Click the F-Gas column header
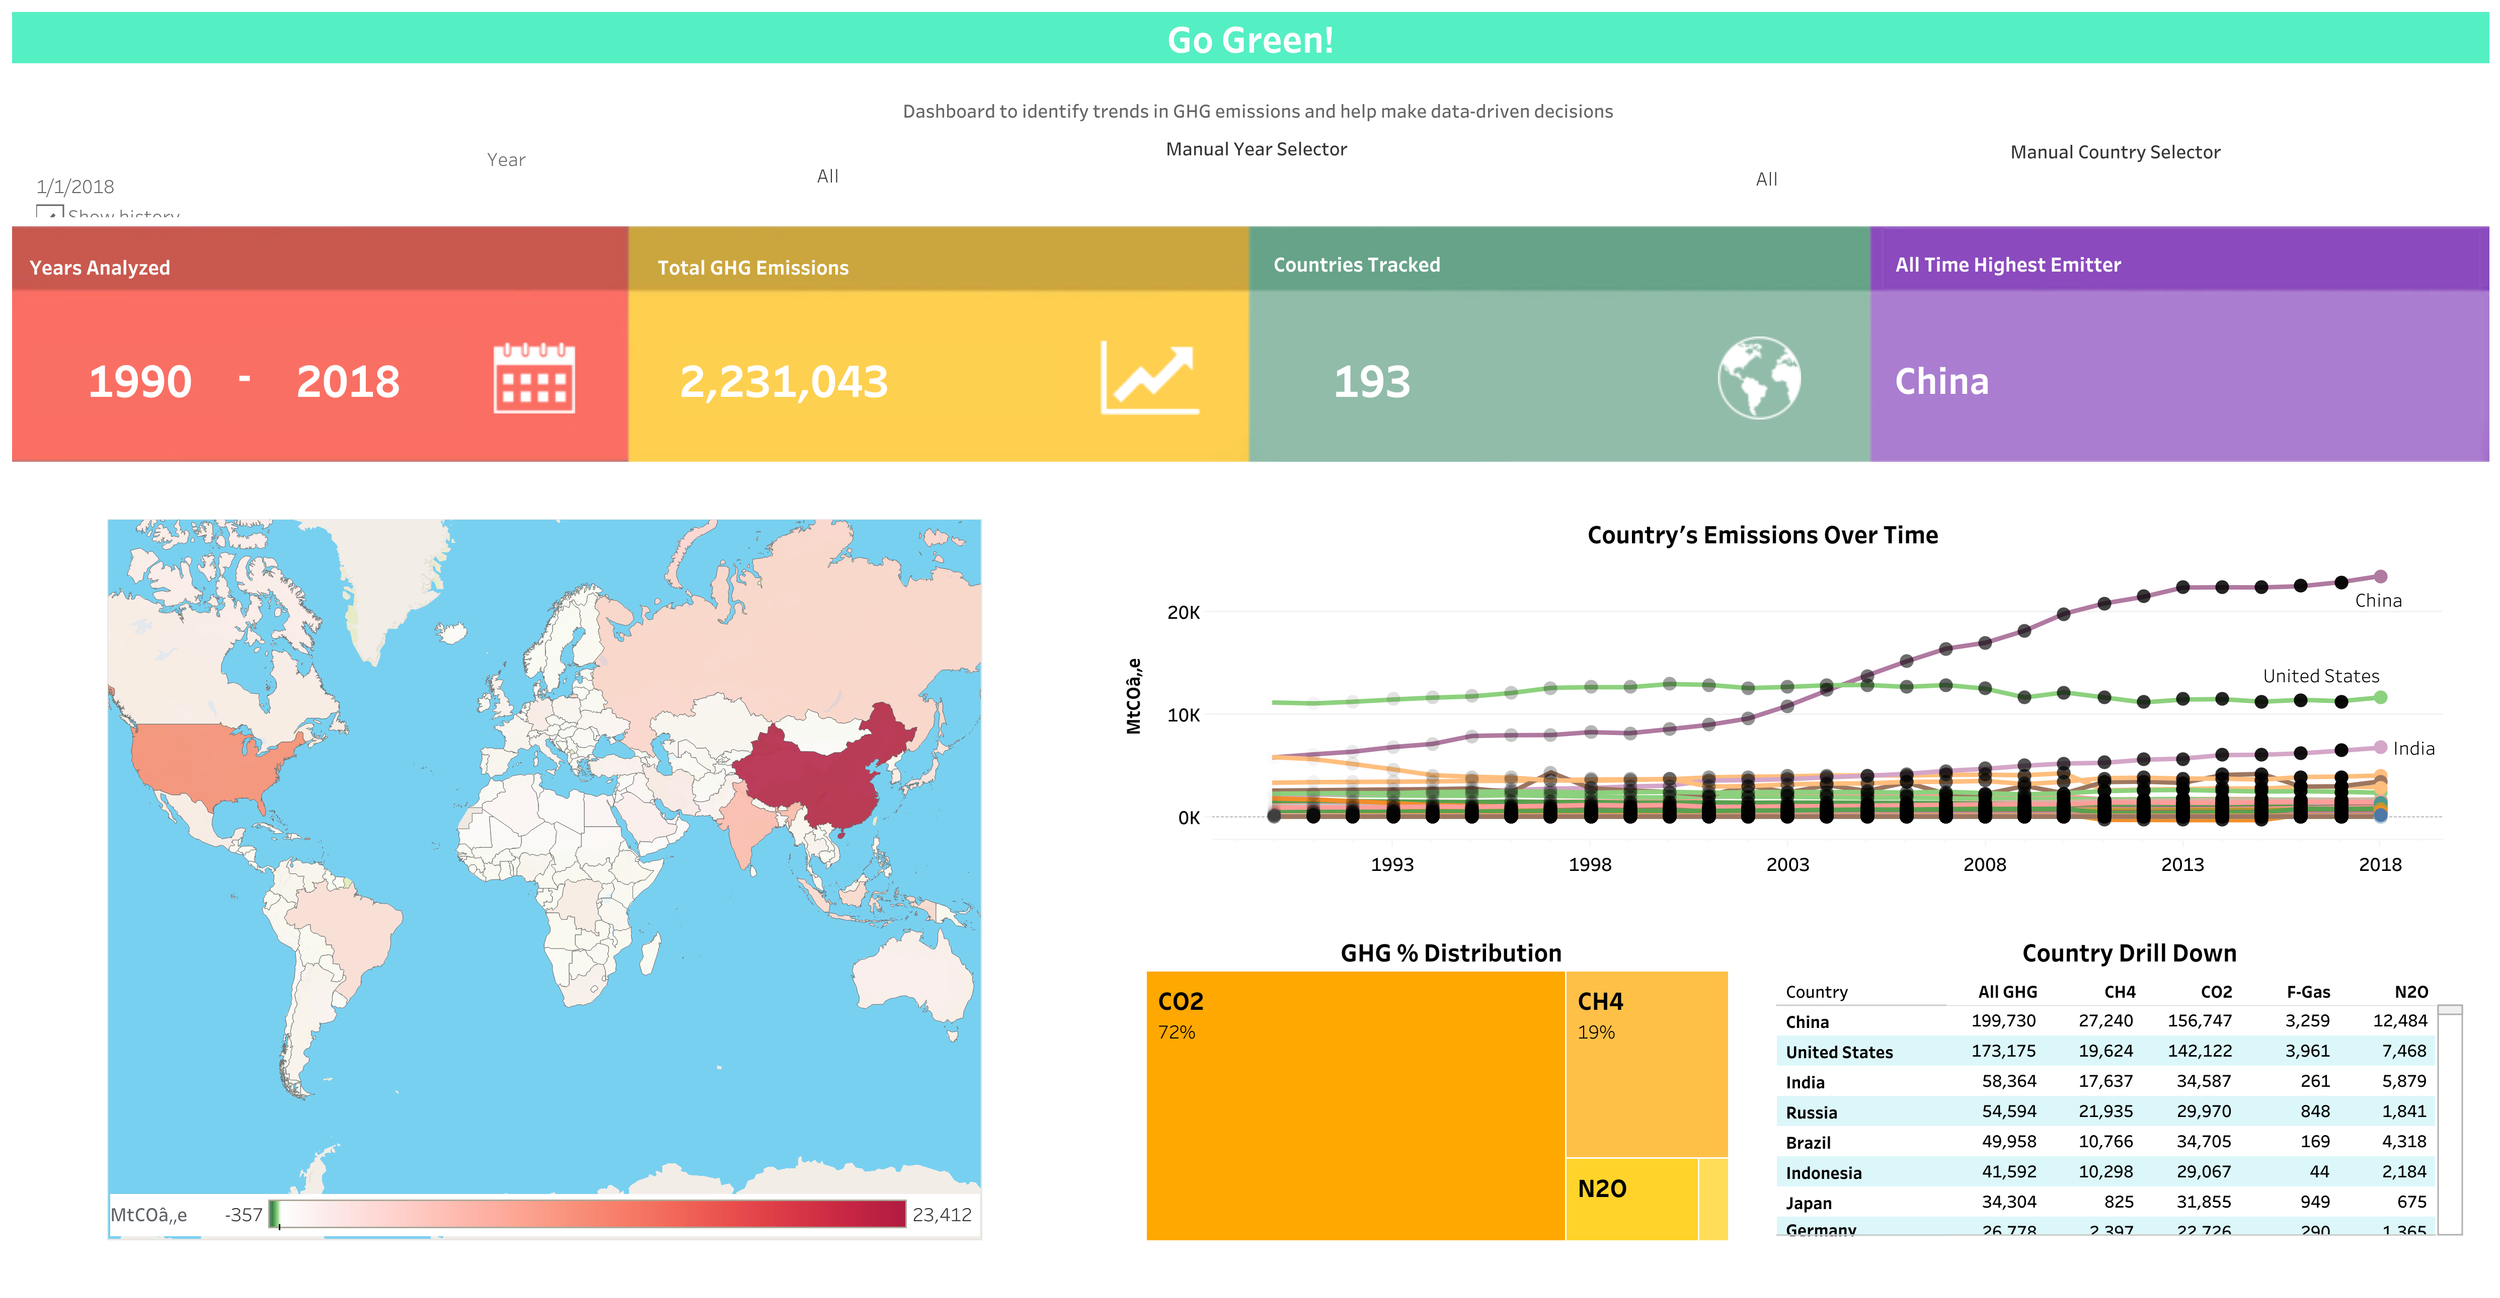Screen dimensions: 2500x1298 pos(2307,992)
